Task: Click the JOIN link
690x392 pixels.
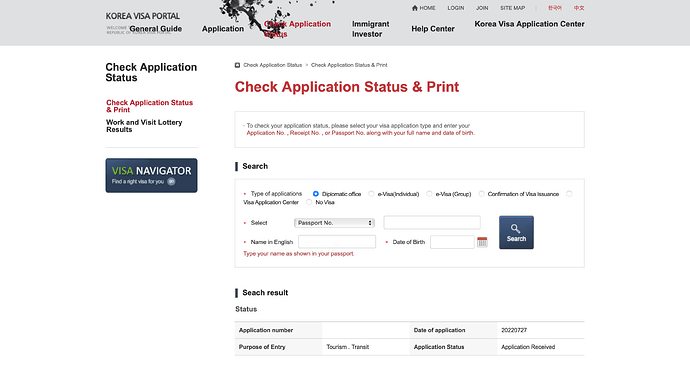Action: [x=482, y=8]
